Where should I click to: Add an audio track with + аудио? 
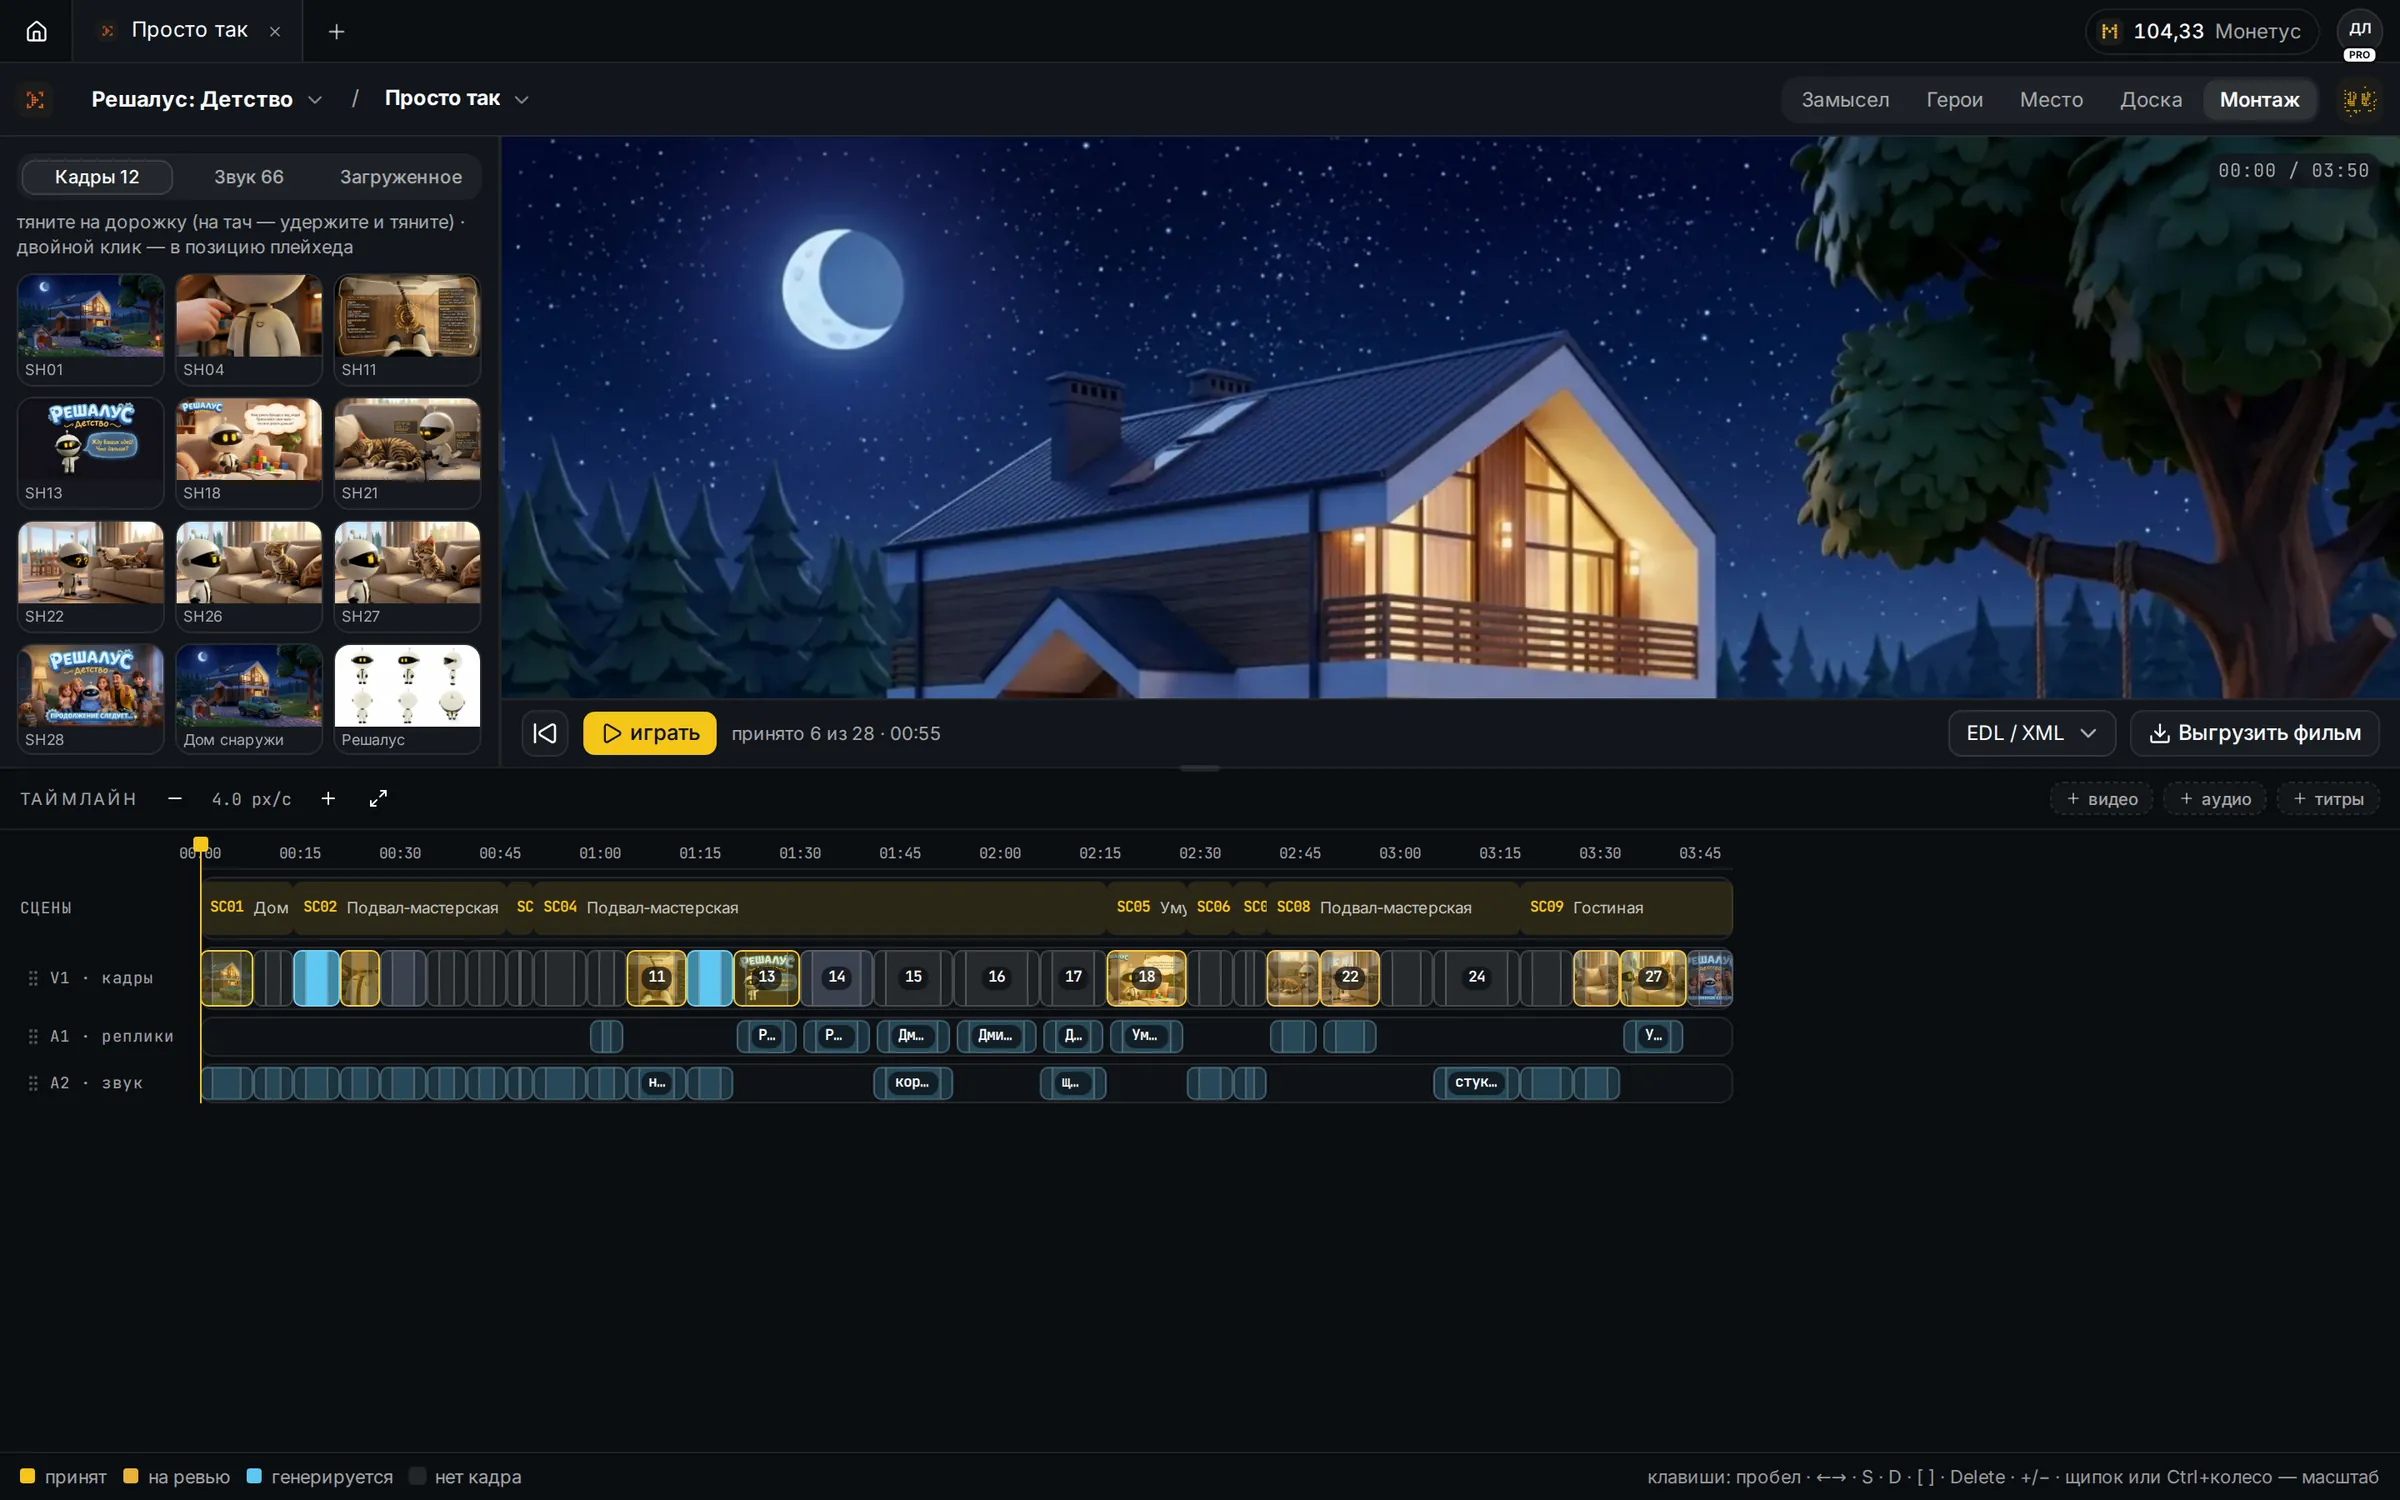click(x=2215, y=798)
